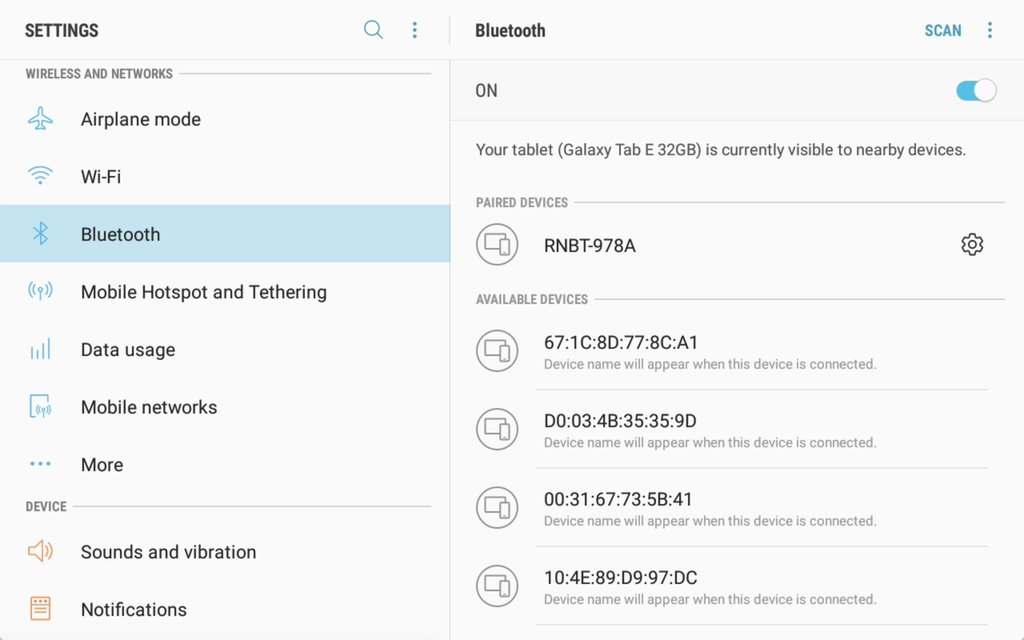
Task: Open settings for paired device RNBT-978A
Action: 972,244
